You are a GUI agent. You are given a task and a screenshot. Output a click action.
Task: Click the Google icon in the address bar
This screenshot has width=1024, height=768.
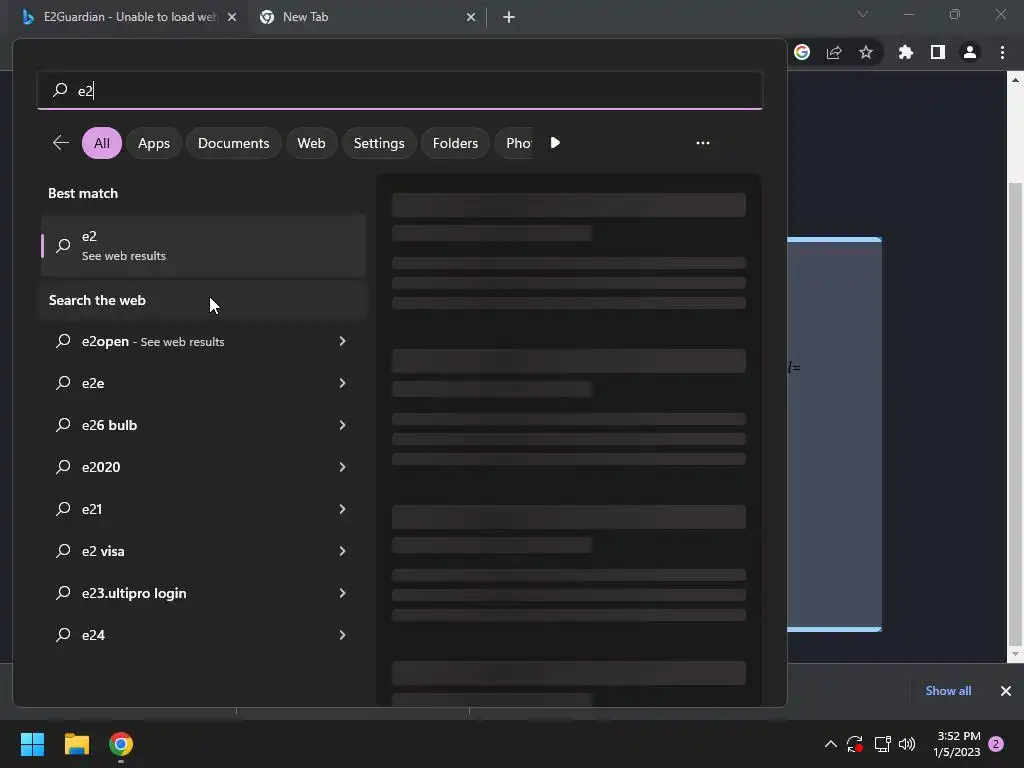pyautogui.click(x=802, y=52)
